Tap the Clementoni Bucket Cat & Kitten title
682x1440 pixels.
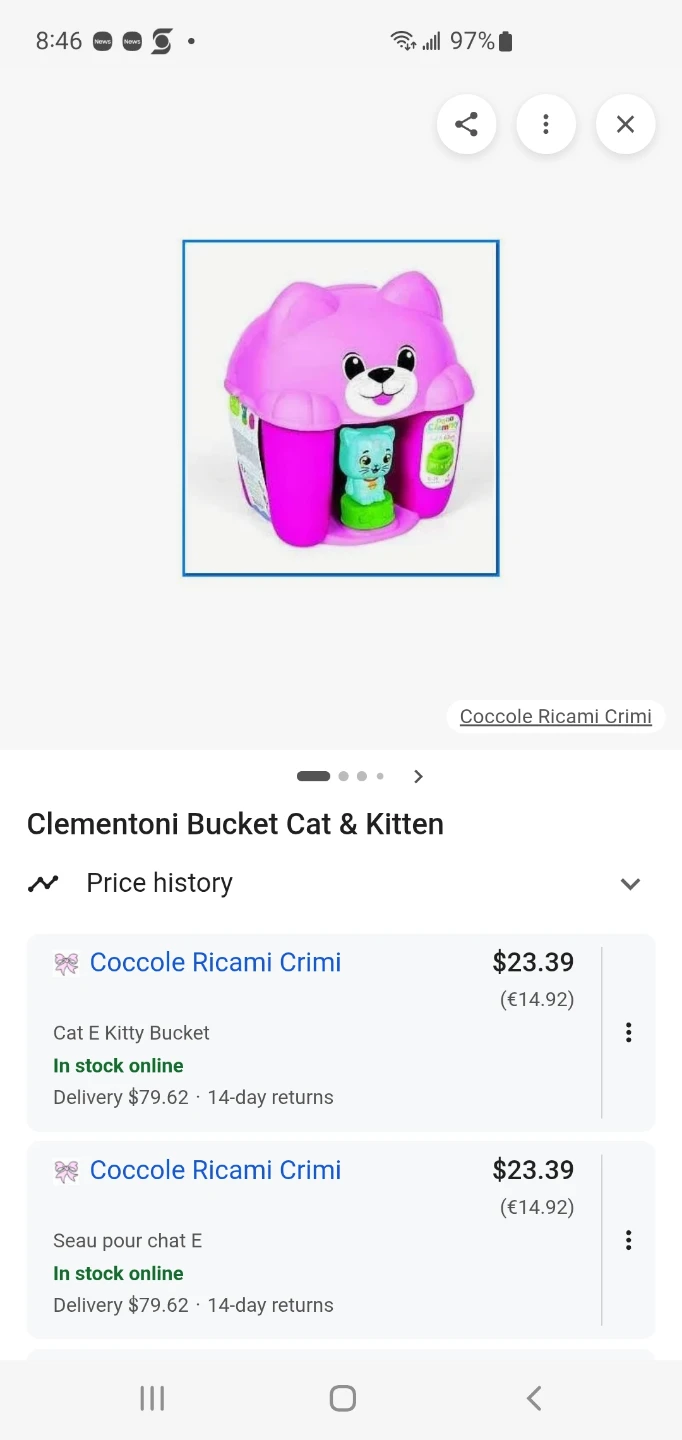[x=235, y=824]
